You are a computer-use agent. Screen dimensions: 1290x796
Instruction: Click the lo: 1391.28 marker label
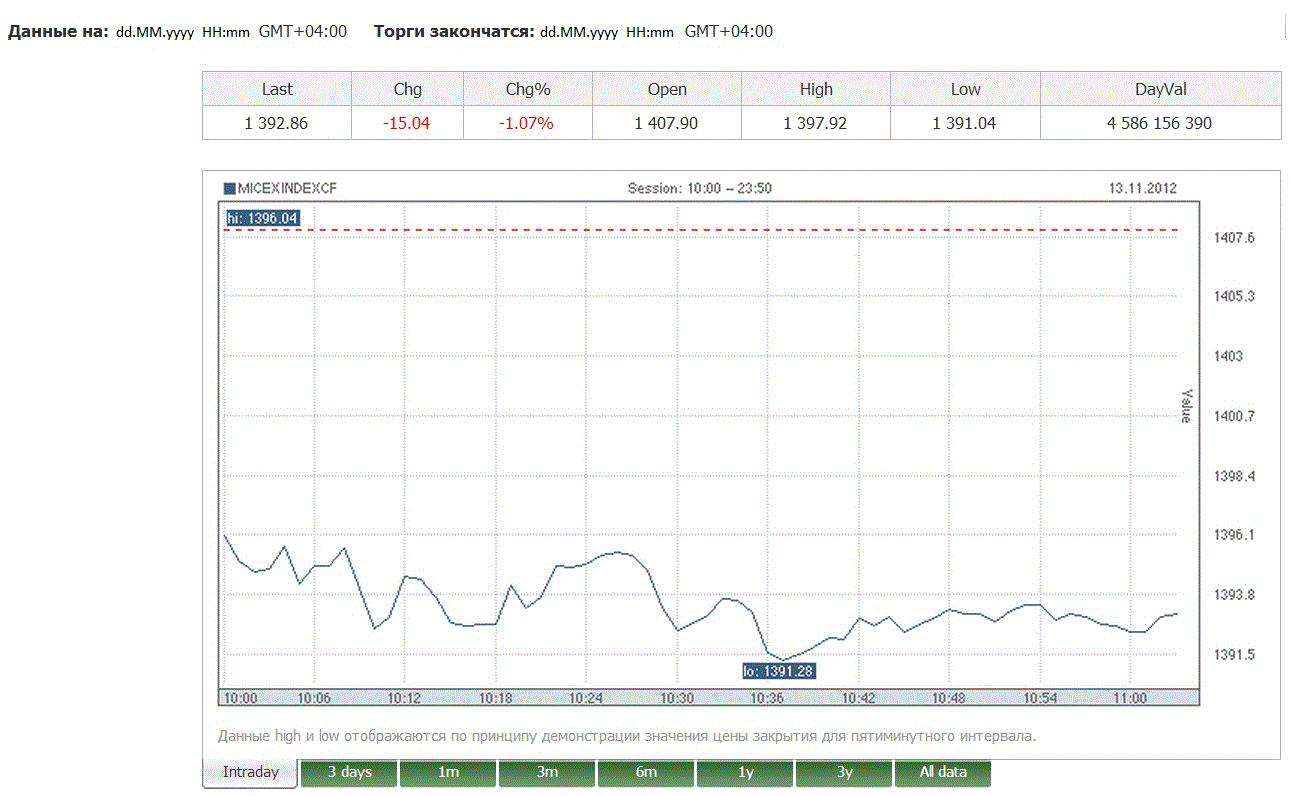point(779,671)
